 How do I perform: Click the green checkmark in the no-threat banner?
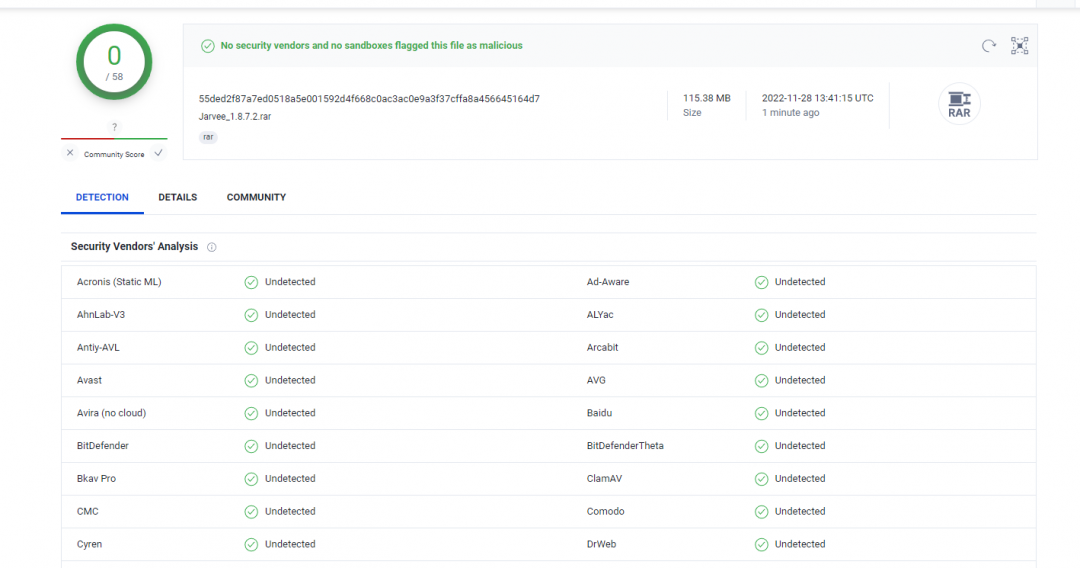208,46
